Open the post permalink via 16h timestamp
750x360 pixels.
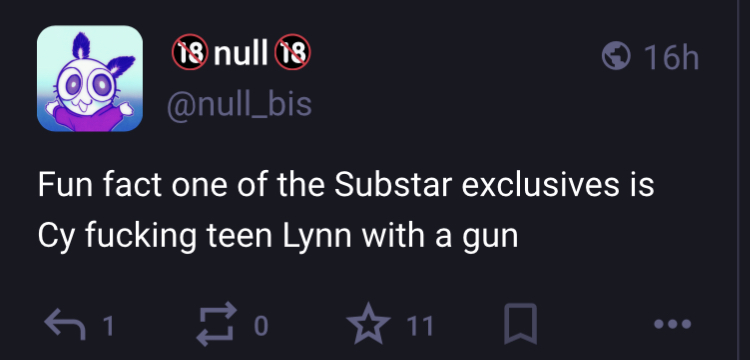[671, 57]
